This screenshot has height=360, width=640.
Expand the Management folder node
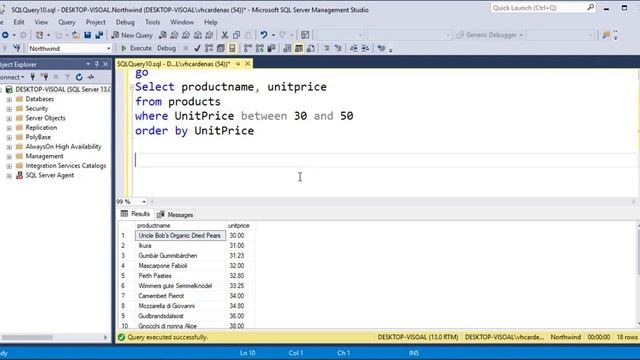9,156
